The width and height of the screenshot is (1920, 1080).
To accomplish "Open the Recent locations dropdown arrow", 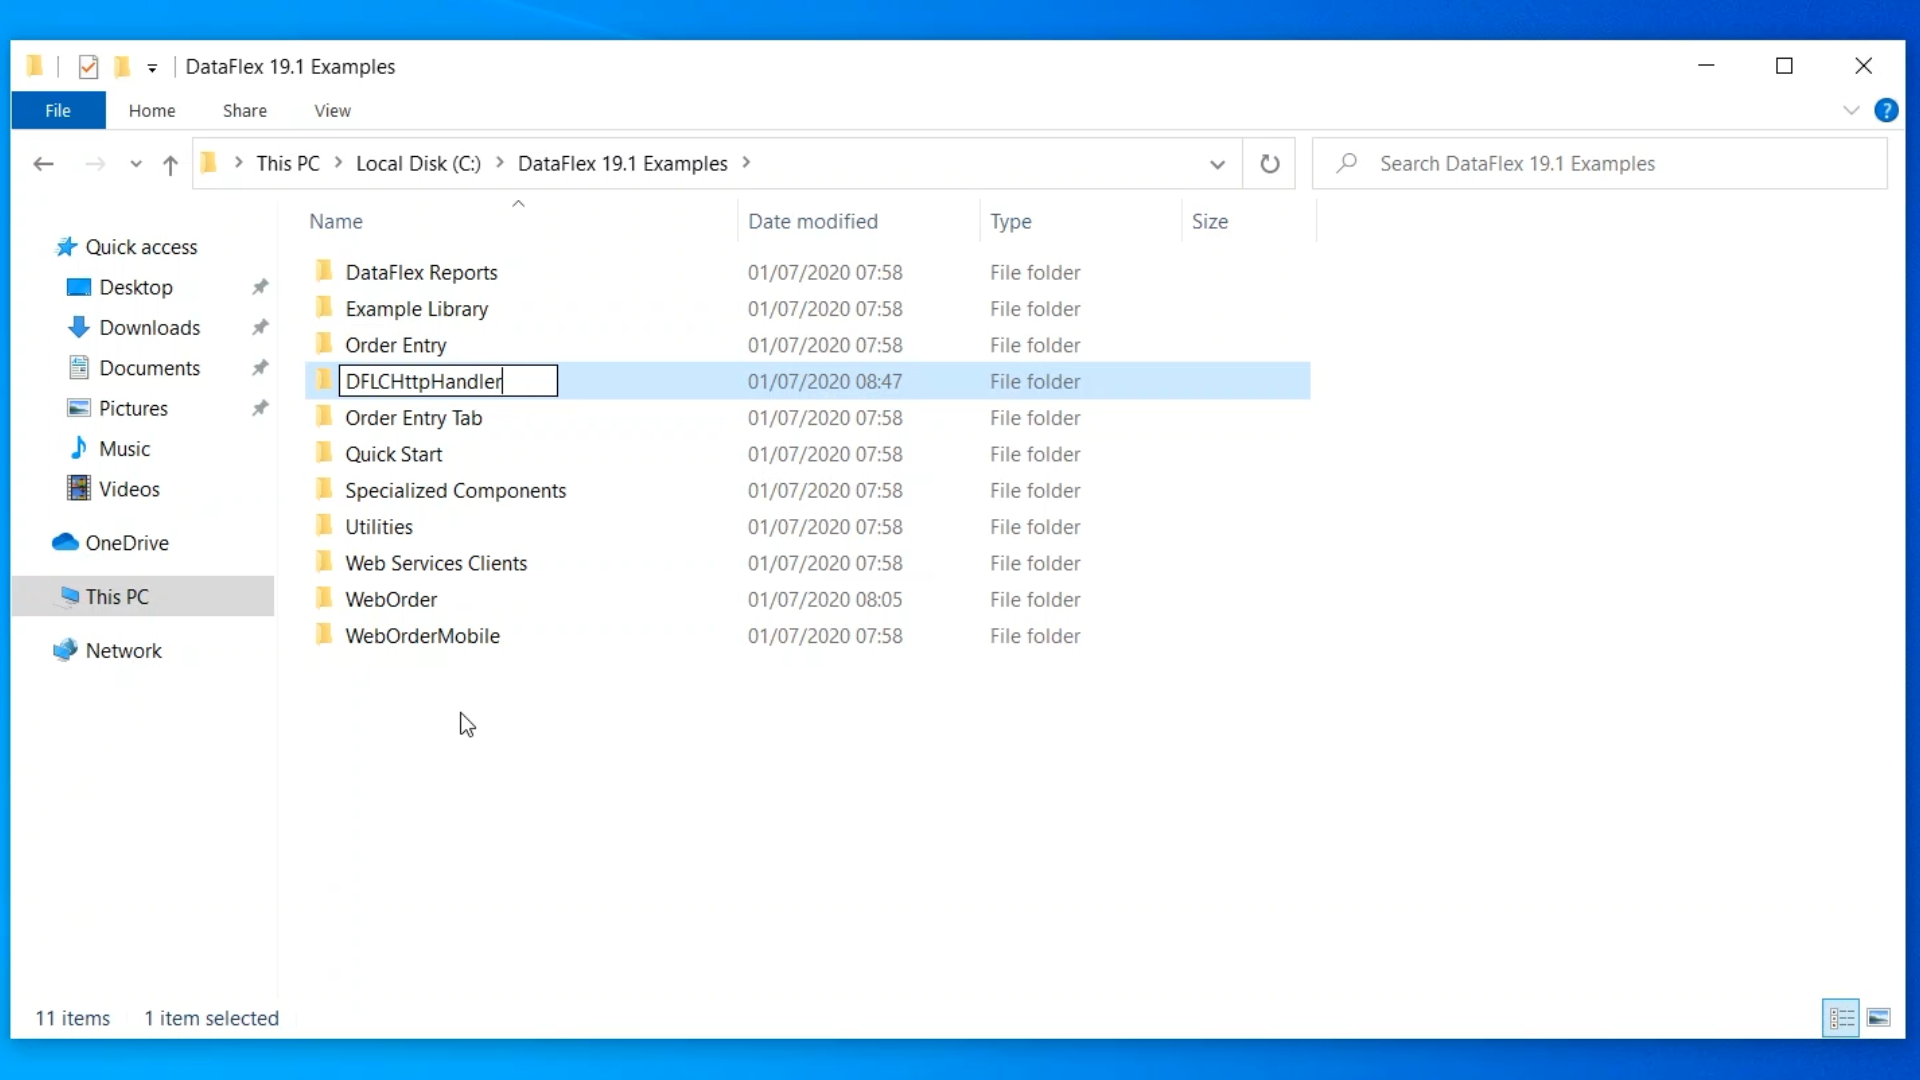I will point(136,165).
